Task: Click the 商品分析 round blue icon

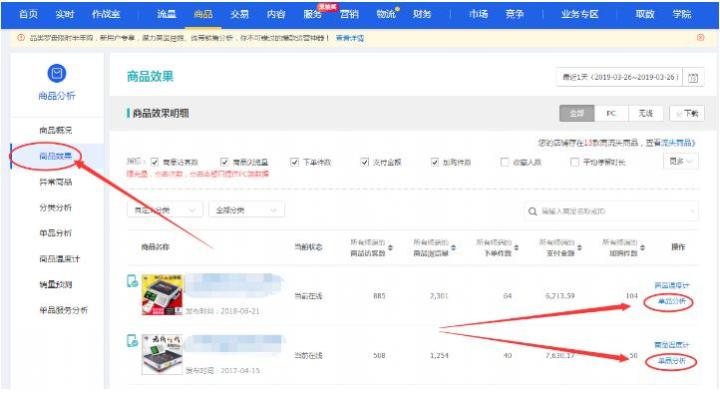Action: coord(57,73)
